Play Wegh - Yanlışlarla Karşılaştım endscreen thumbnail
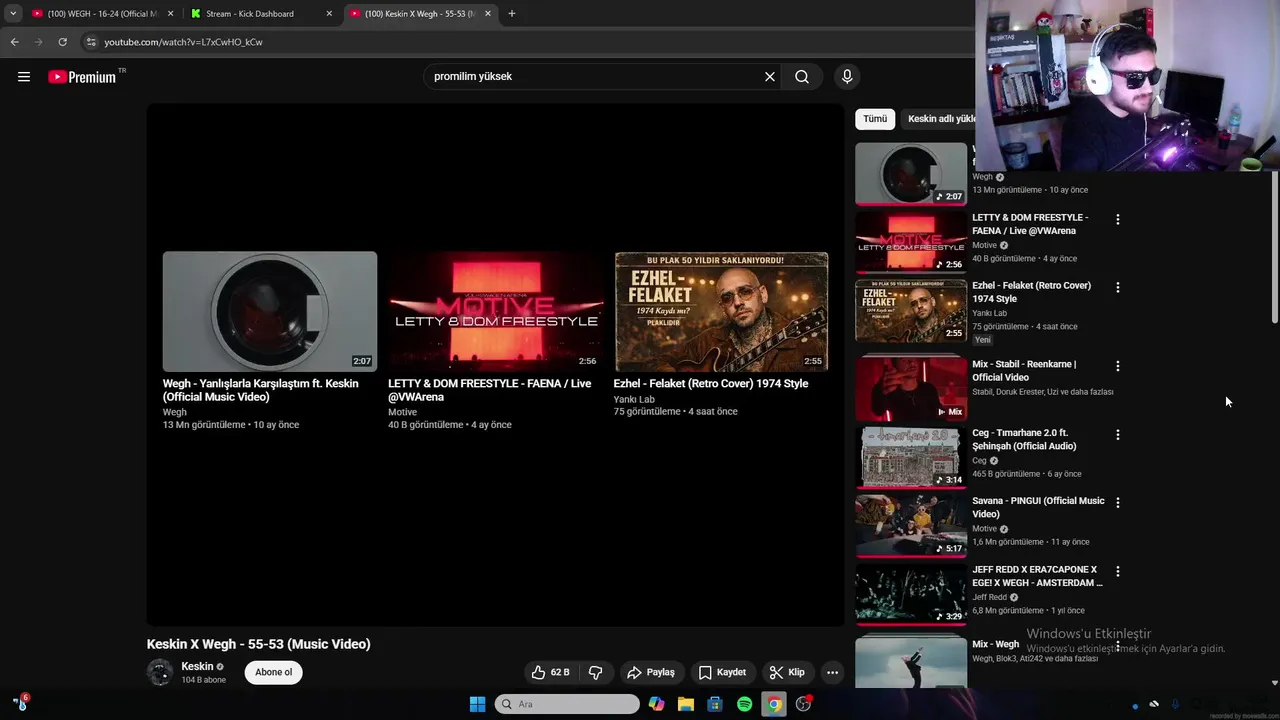The height and width of the screenshot is (720, 1280). pos(270,311)
